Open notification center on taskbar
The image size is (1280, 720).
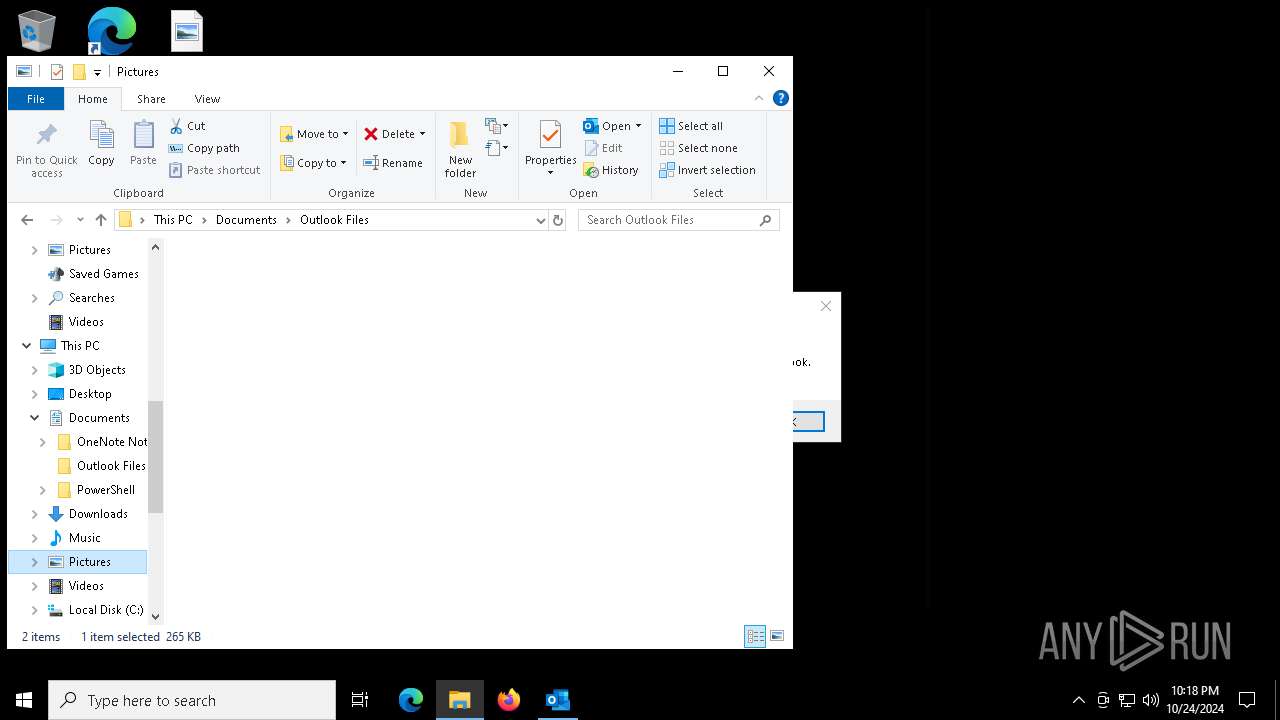(x=1247, y=700)
